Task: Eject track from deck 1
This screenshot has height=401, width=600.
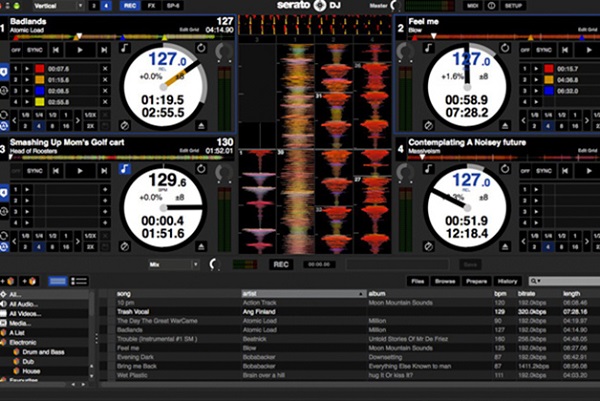Action: (201, 126)
